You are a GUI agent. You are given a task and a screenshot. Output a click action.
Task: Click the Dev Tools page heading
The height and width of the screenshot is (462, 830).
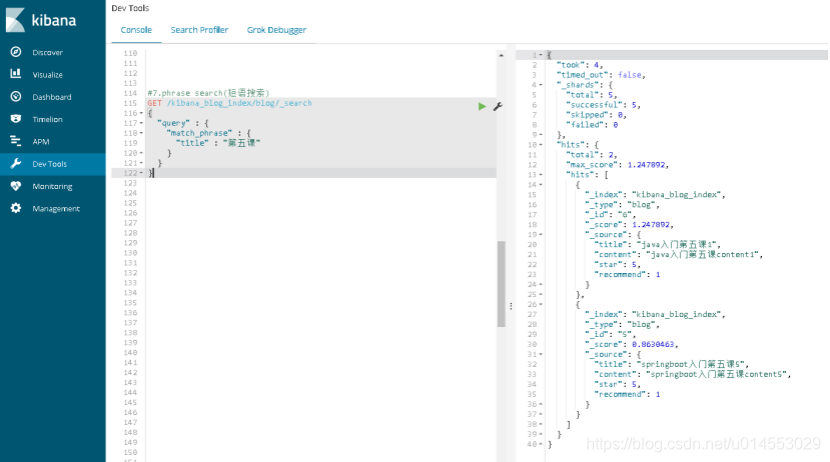pos(130,8)
